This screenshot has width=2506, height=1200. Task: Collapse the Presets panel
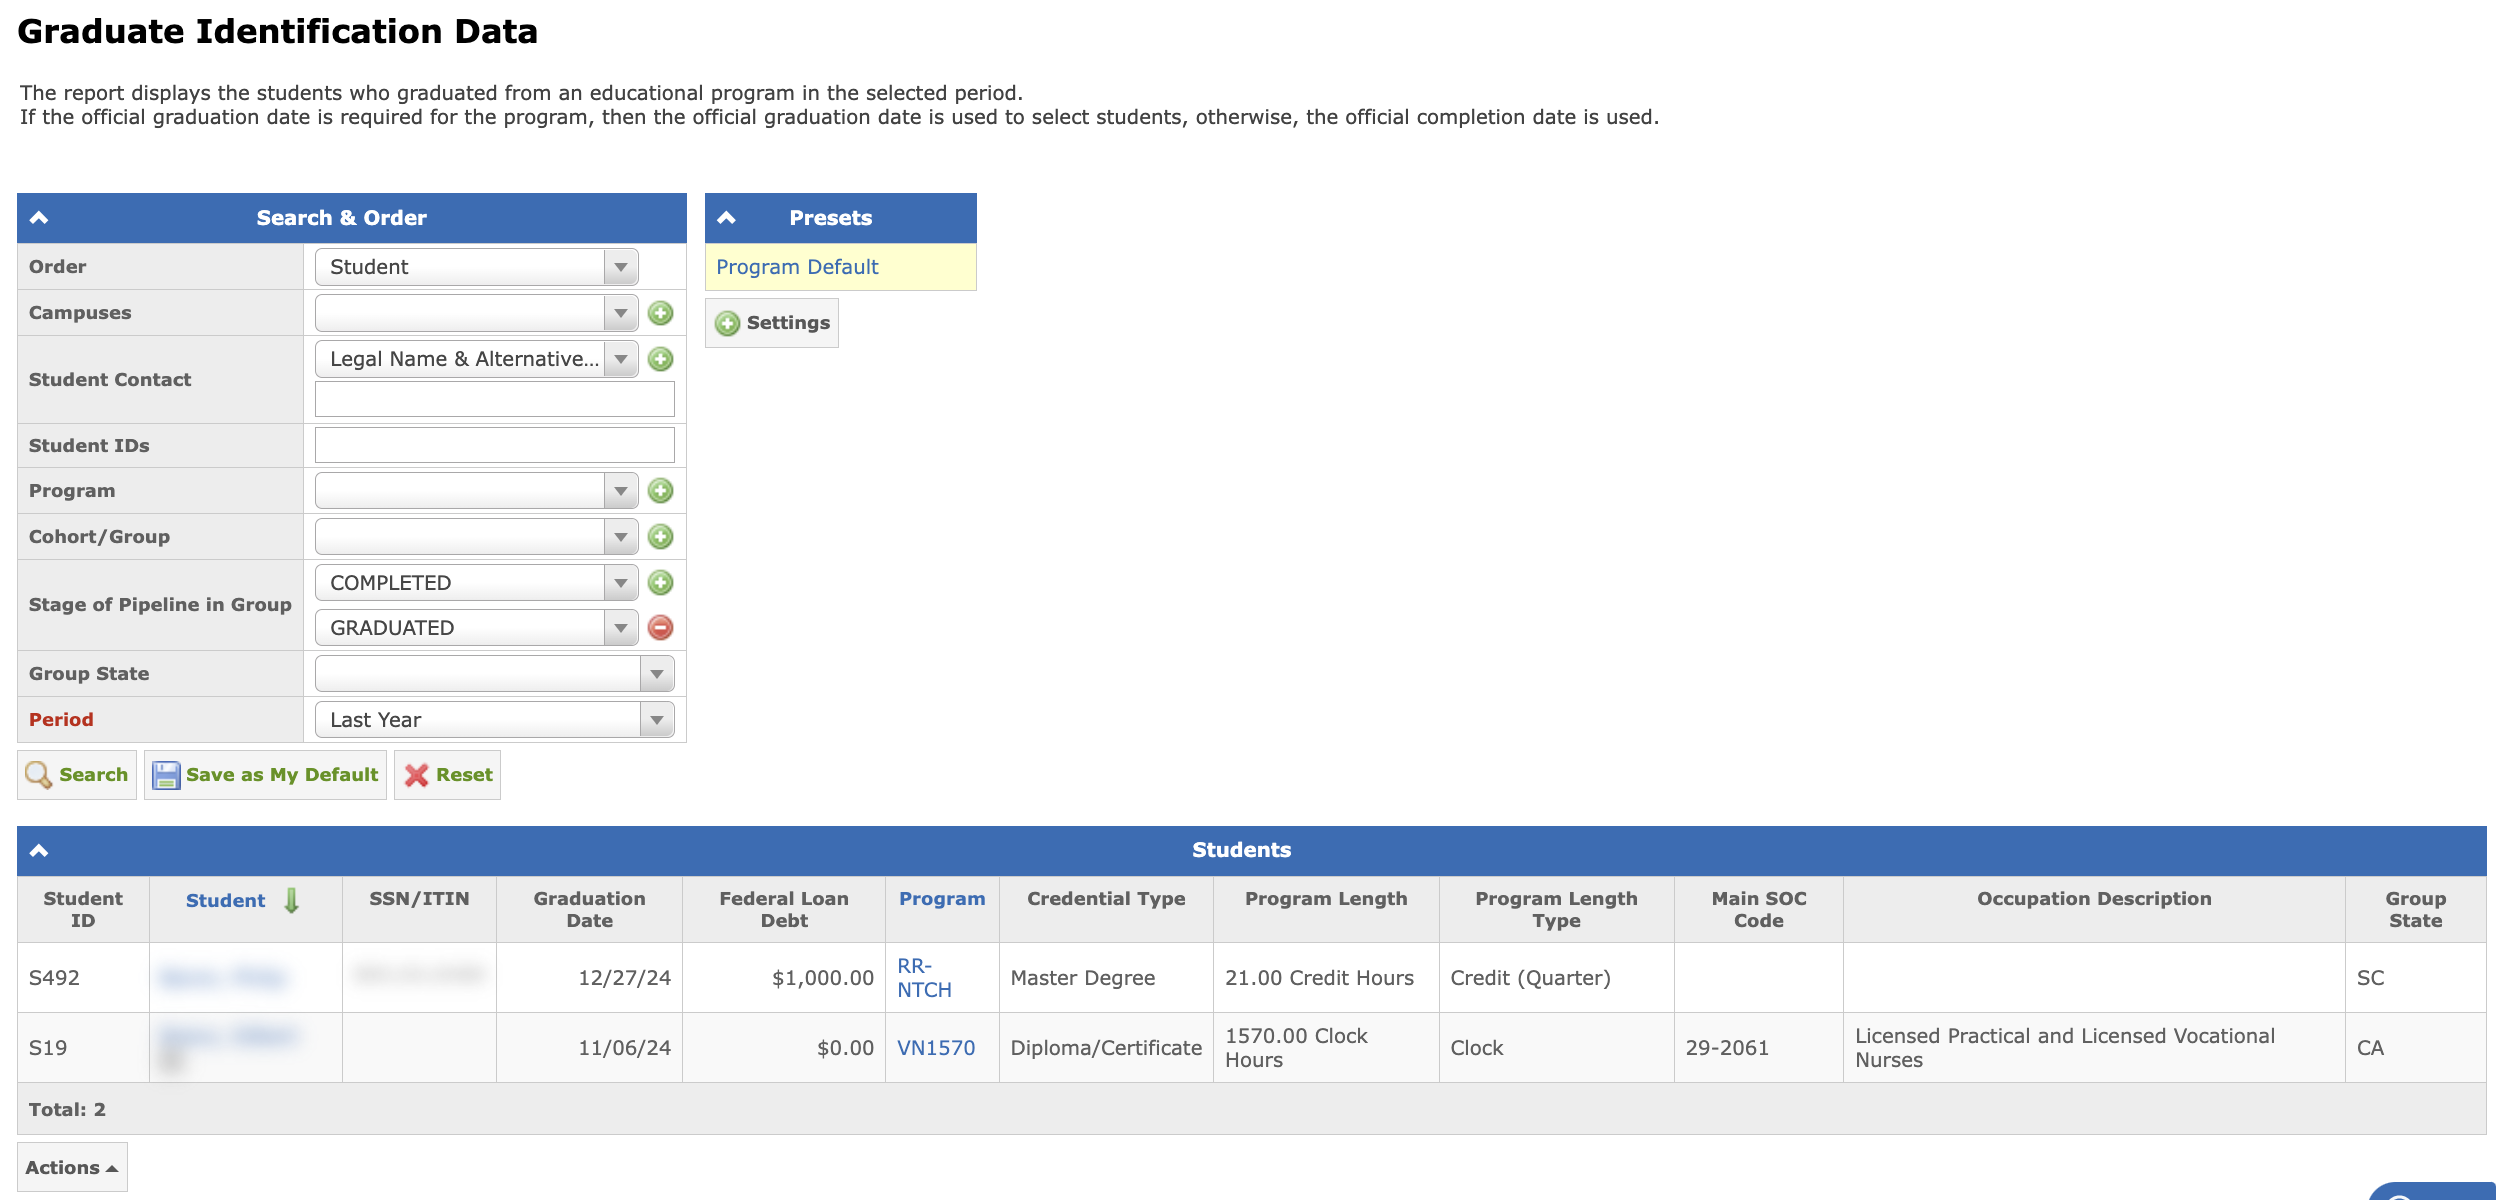pos(727,218)
